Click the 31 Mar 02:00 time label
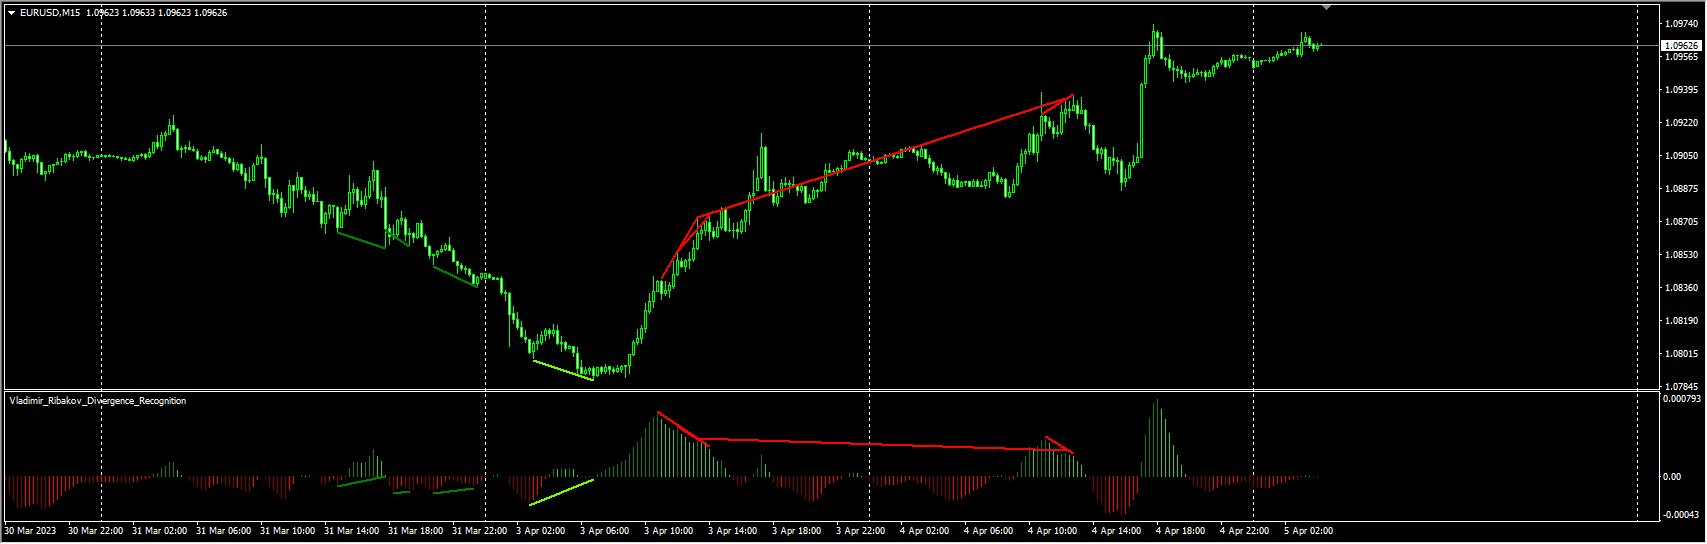Screen dimensions: 1707x544 (x=159, y=531)
